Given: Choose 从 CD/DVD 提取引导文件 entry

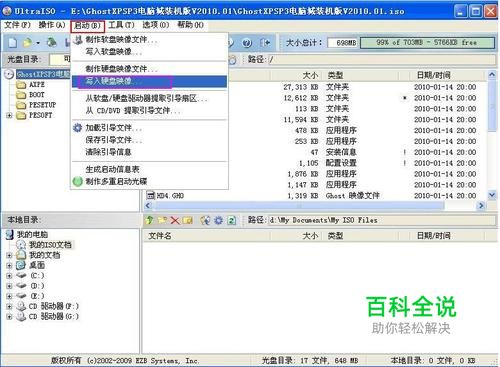Looking at the screenshot, I should click(x=150, y=110).
